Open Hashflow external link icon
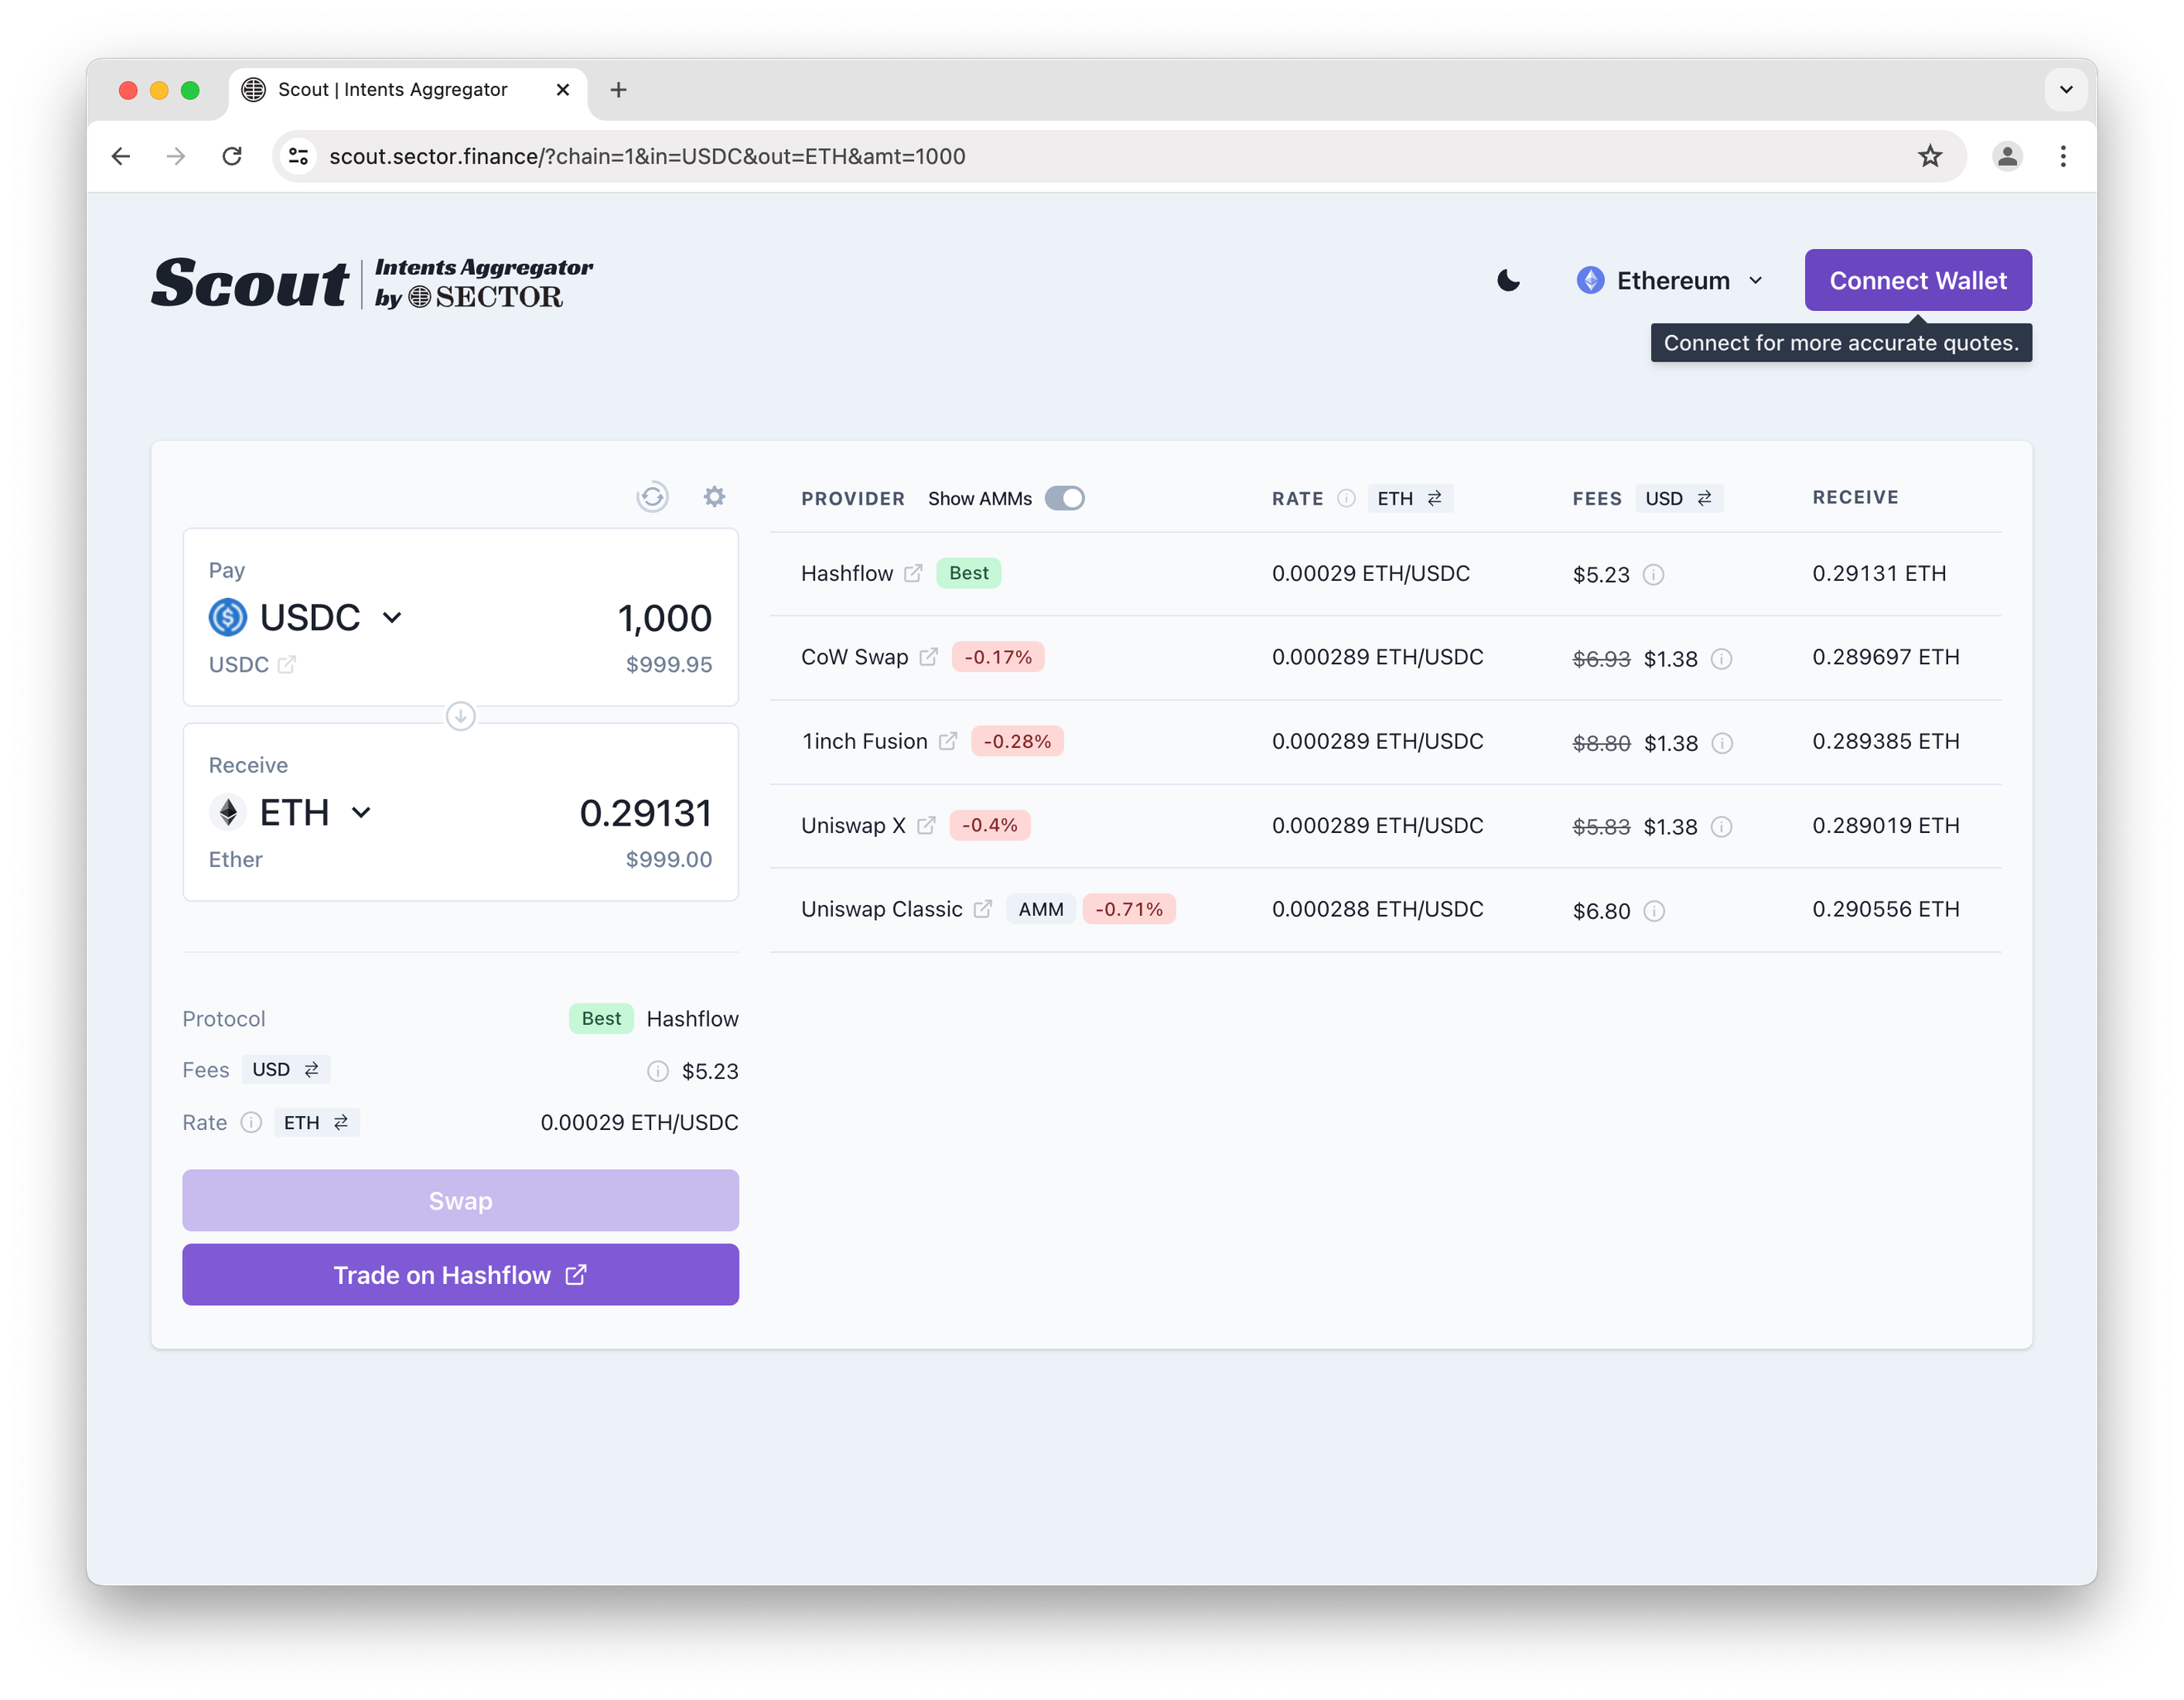 [x=913, y=573]
